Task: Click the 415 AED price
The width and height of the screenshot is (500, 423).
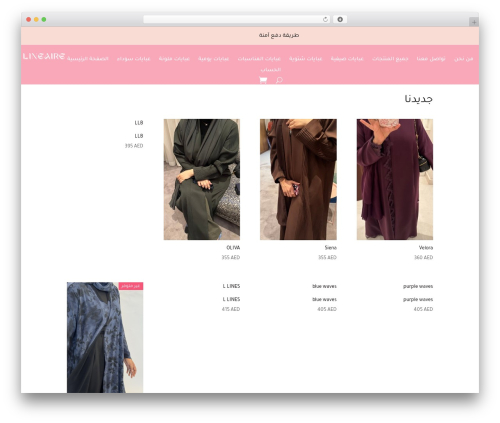Action: click(x=231, y=309)
